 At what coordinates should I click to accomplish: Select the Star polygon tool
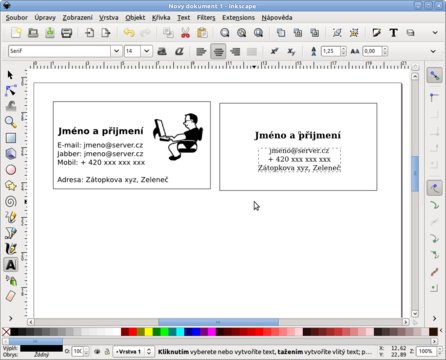point(11,186)
